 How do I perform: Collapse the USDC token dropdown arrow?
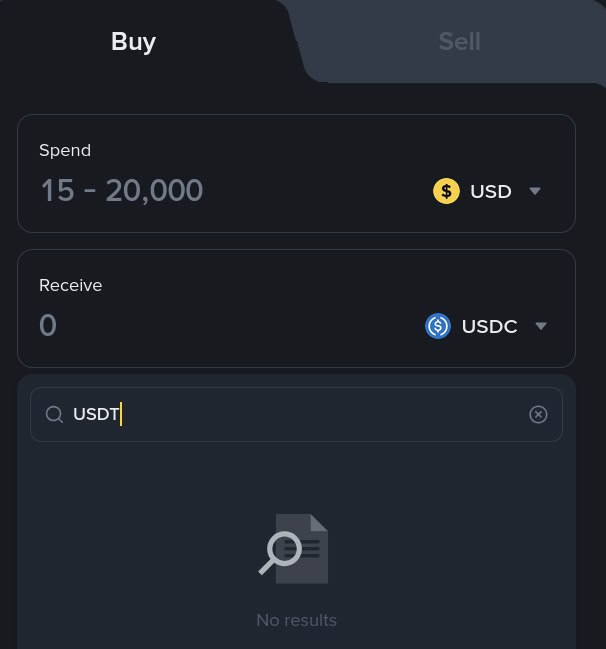[541, 326]
